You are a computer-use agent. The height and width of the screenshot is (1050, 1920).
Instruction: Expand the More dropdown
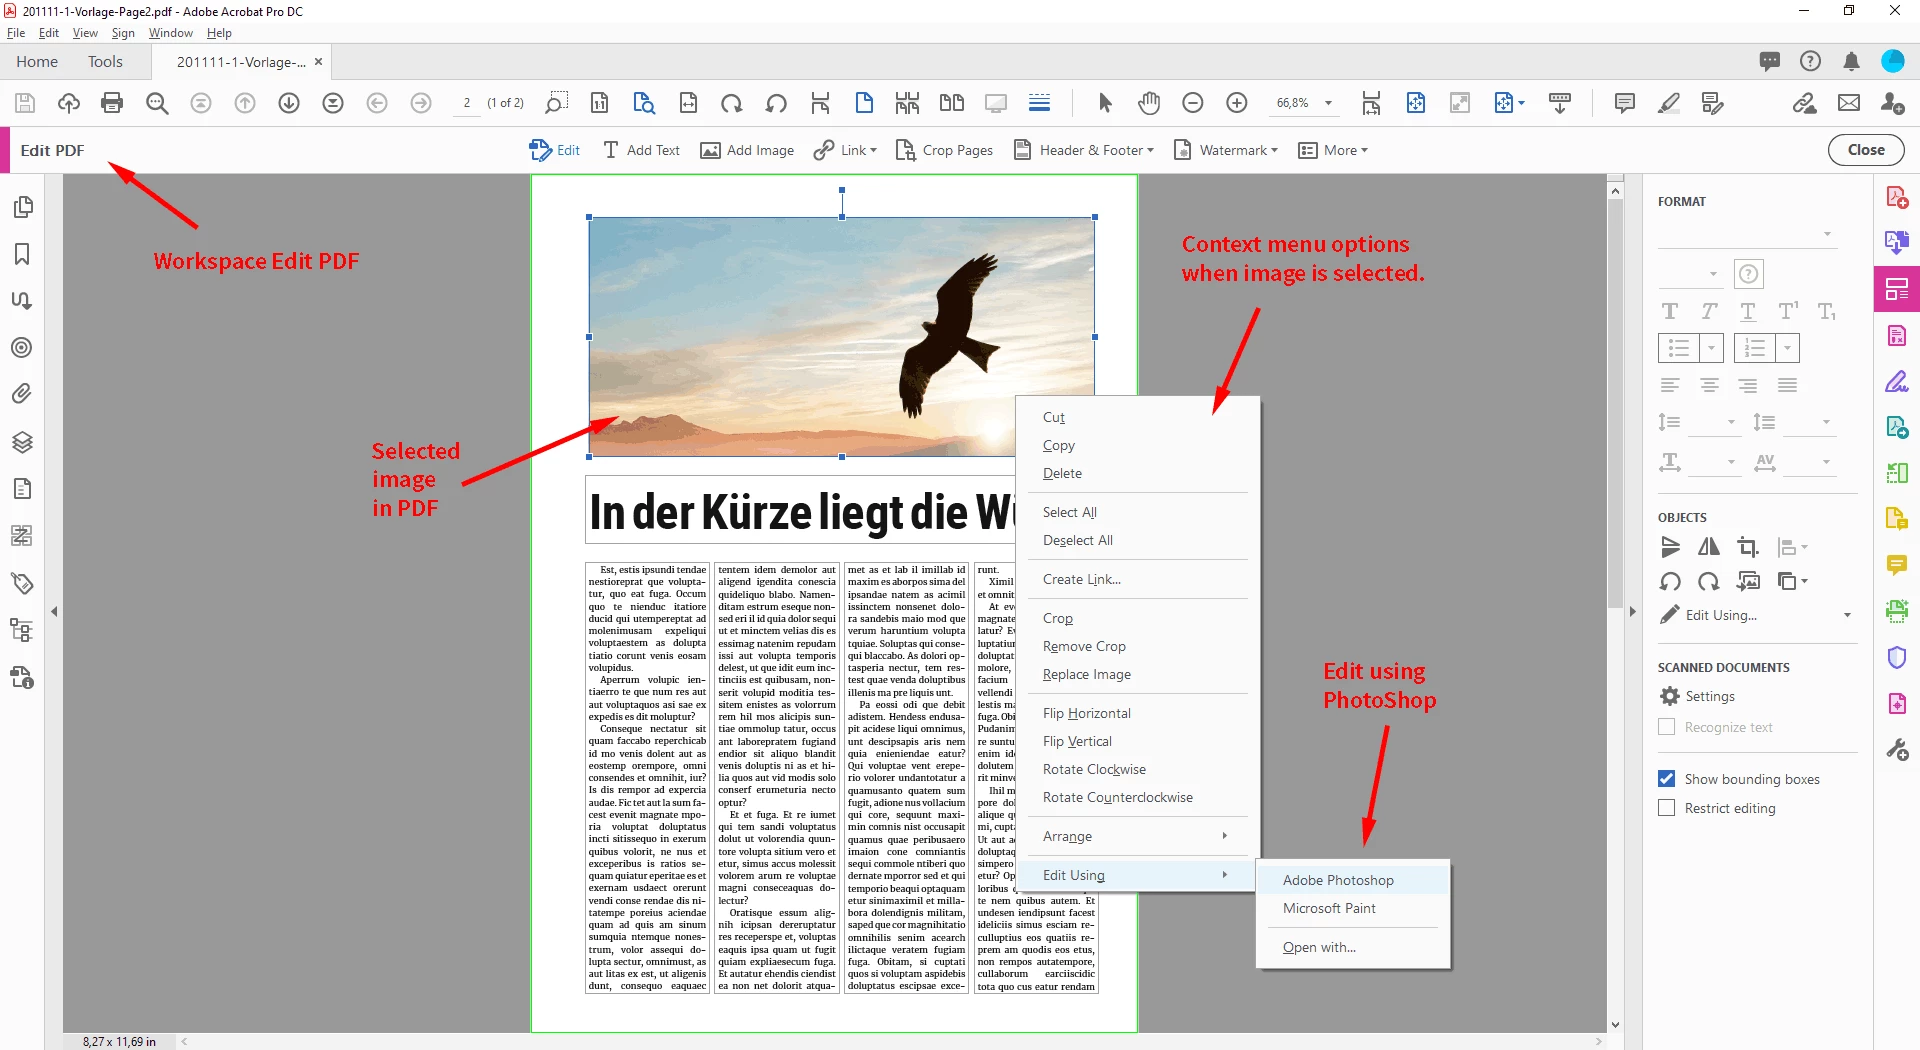click(1364, 150)
